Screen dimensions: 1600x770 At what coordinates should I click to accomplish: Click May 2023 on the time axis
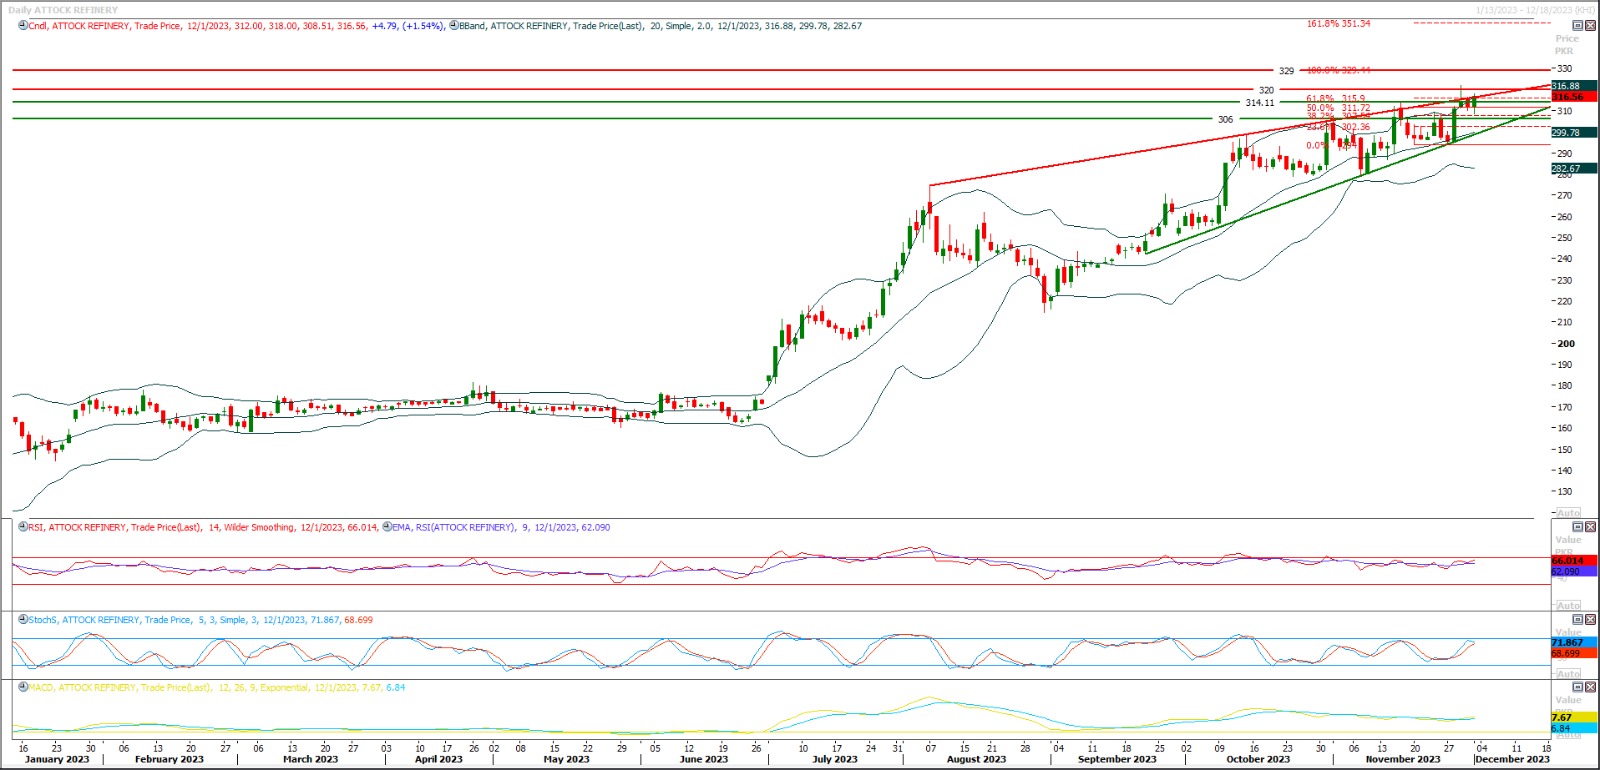(x=567, y=759)
